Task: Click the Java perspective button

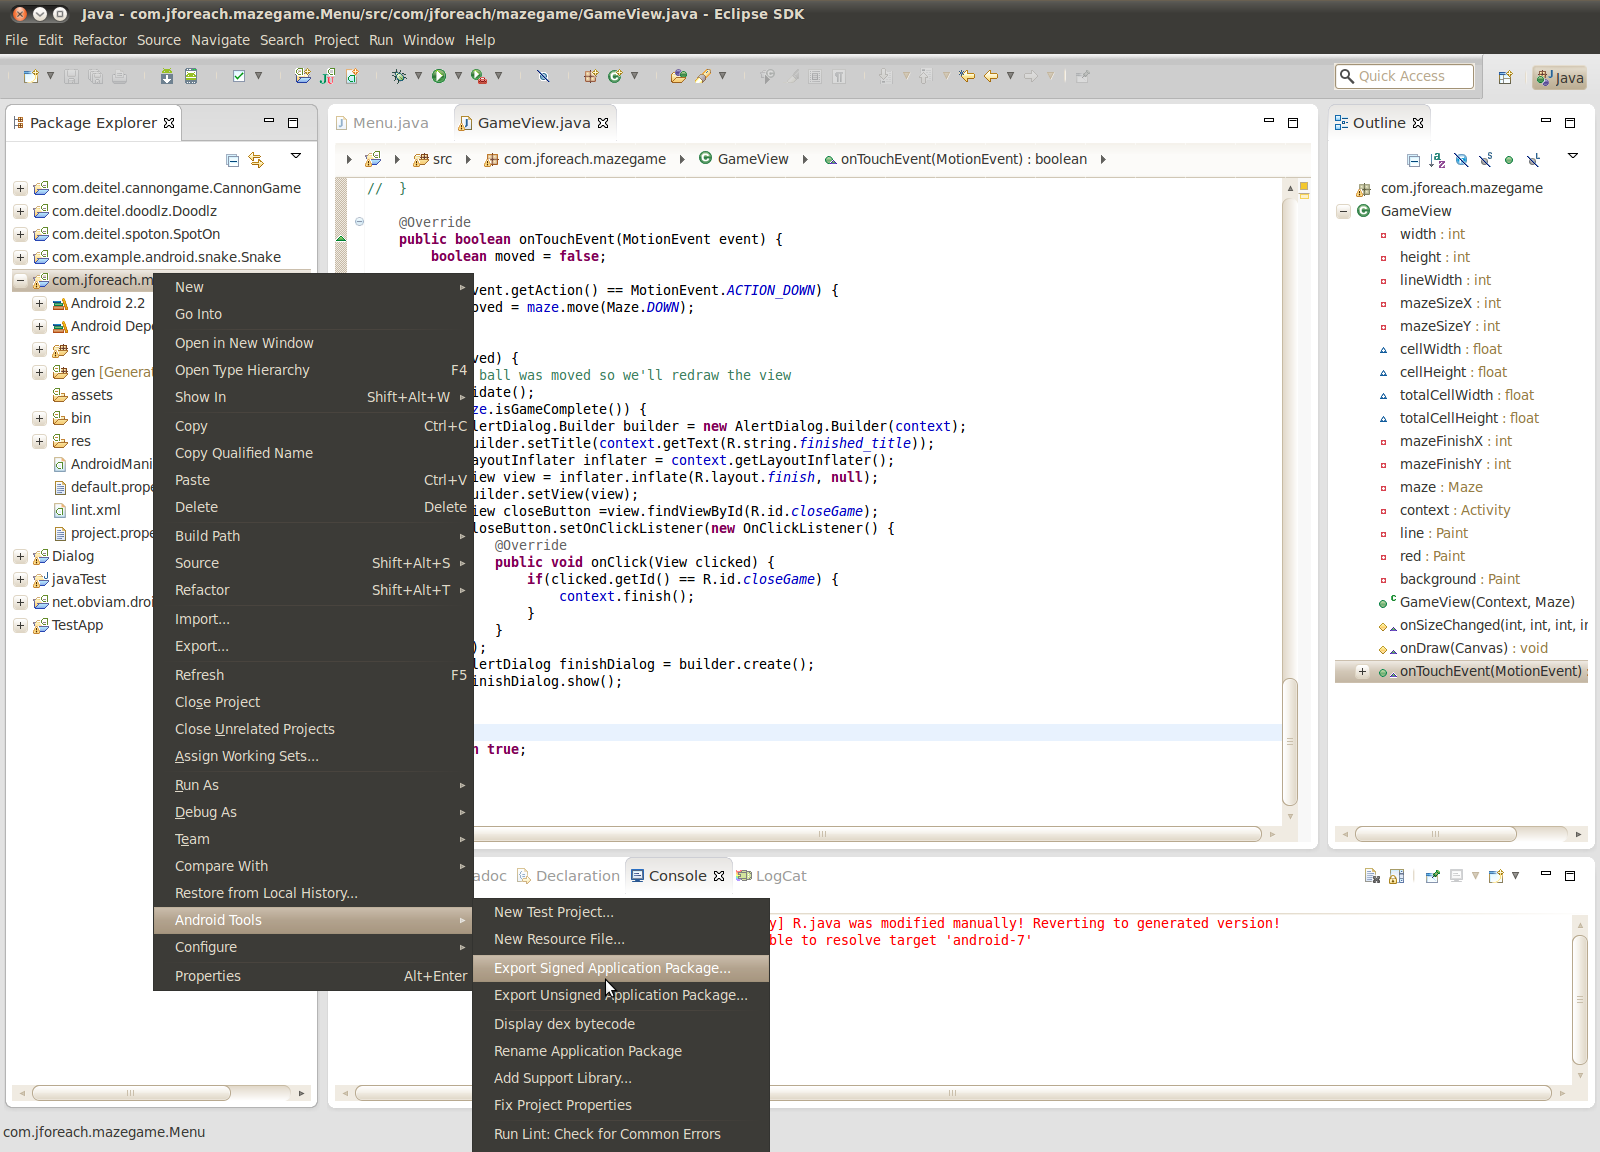Action: [1560, 77]
